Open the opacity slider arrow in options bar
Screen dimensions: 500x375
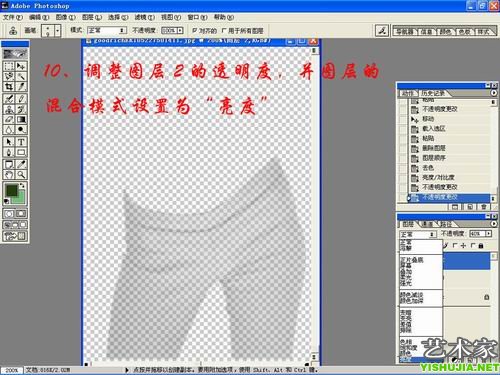tap(180, 30)
